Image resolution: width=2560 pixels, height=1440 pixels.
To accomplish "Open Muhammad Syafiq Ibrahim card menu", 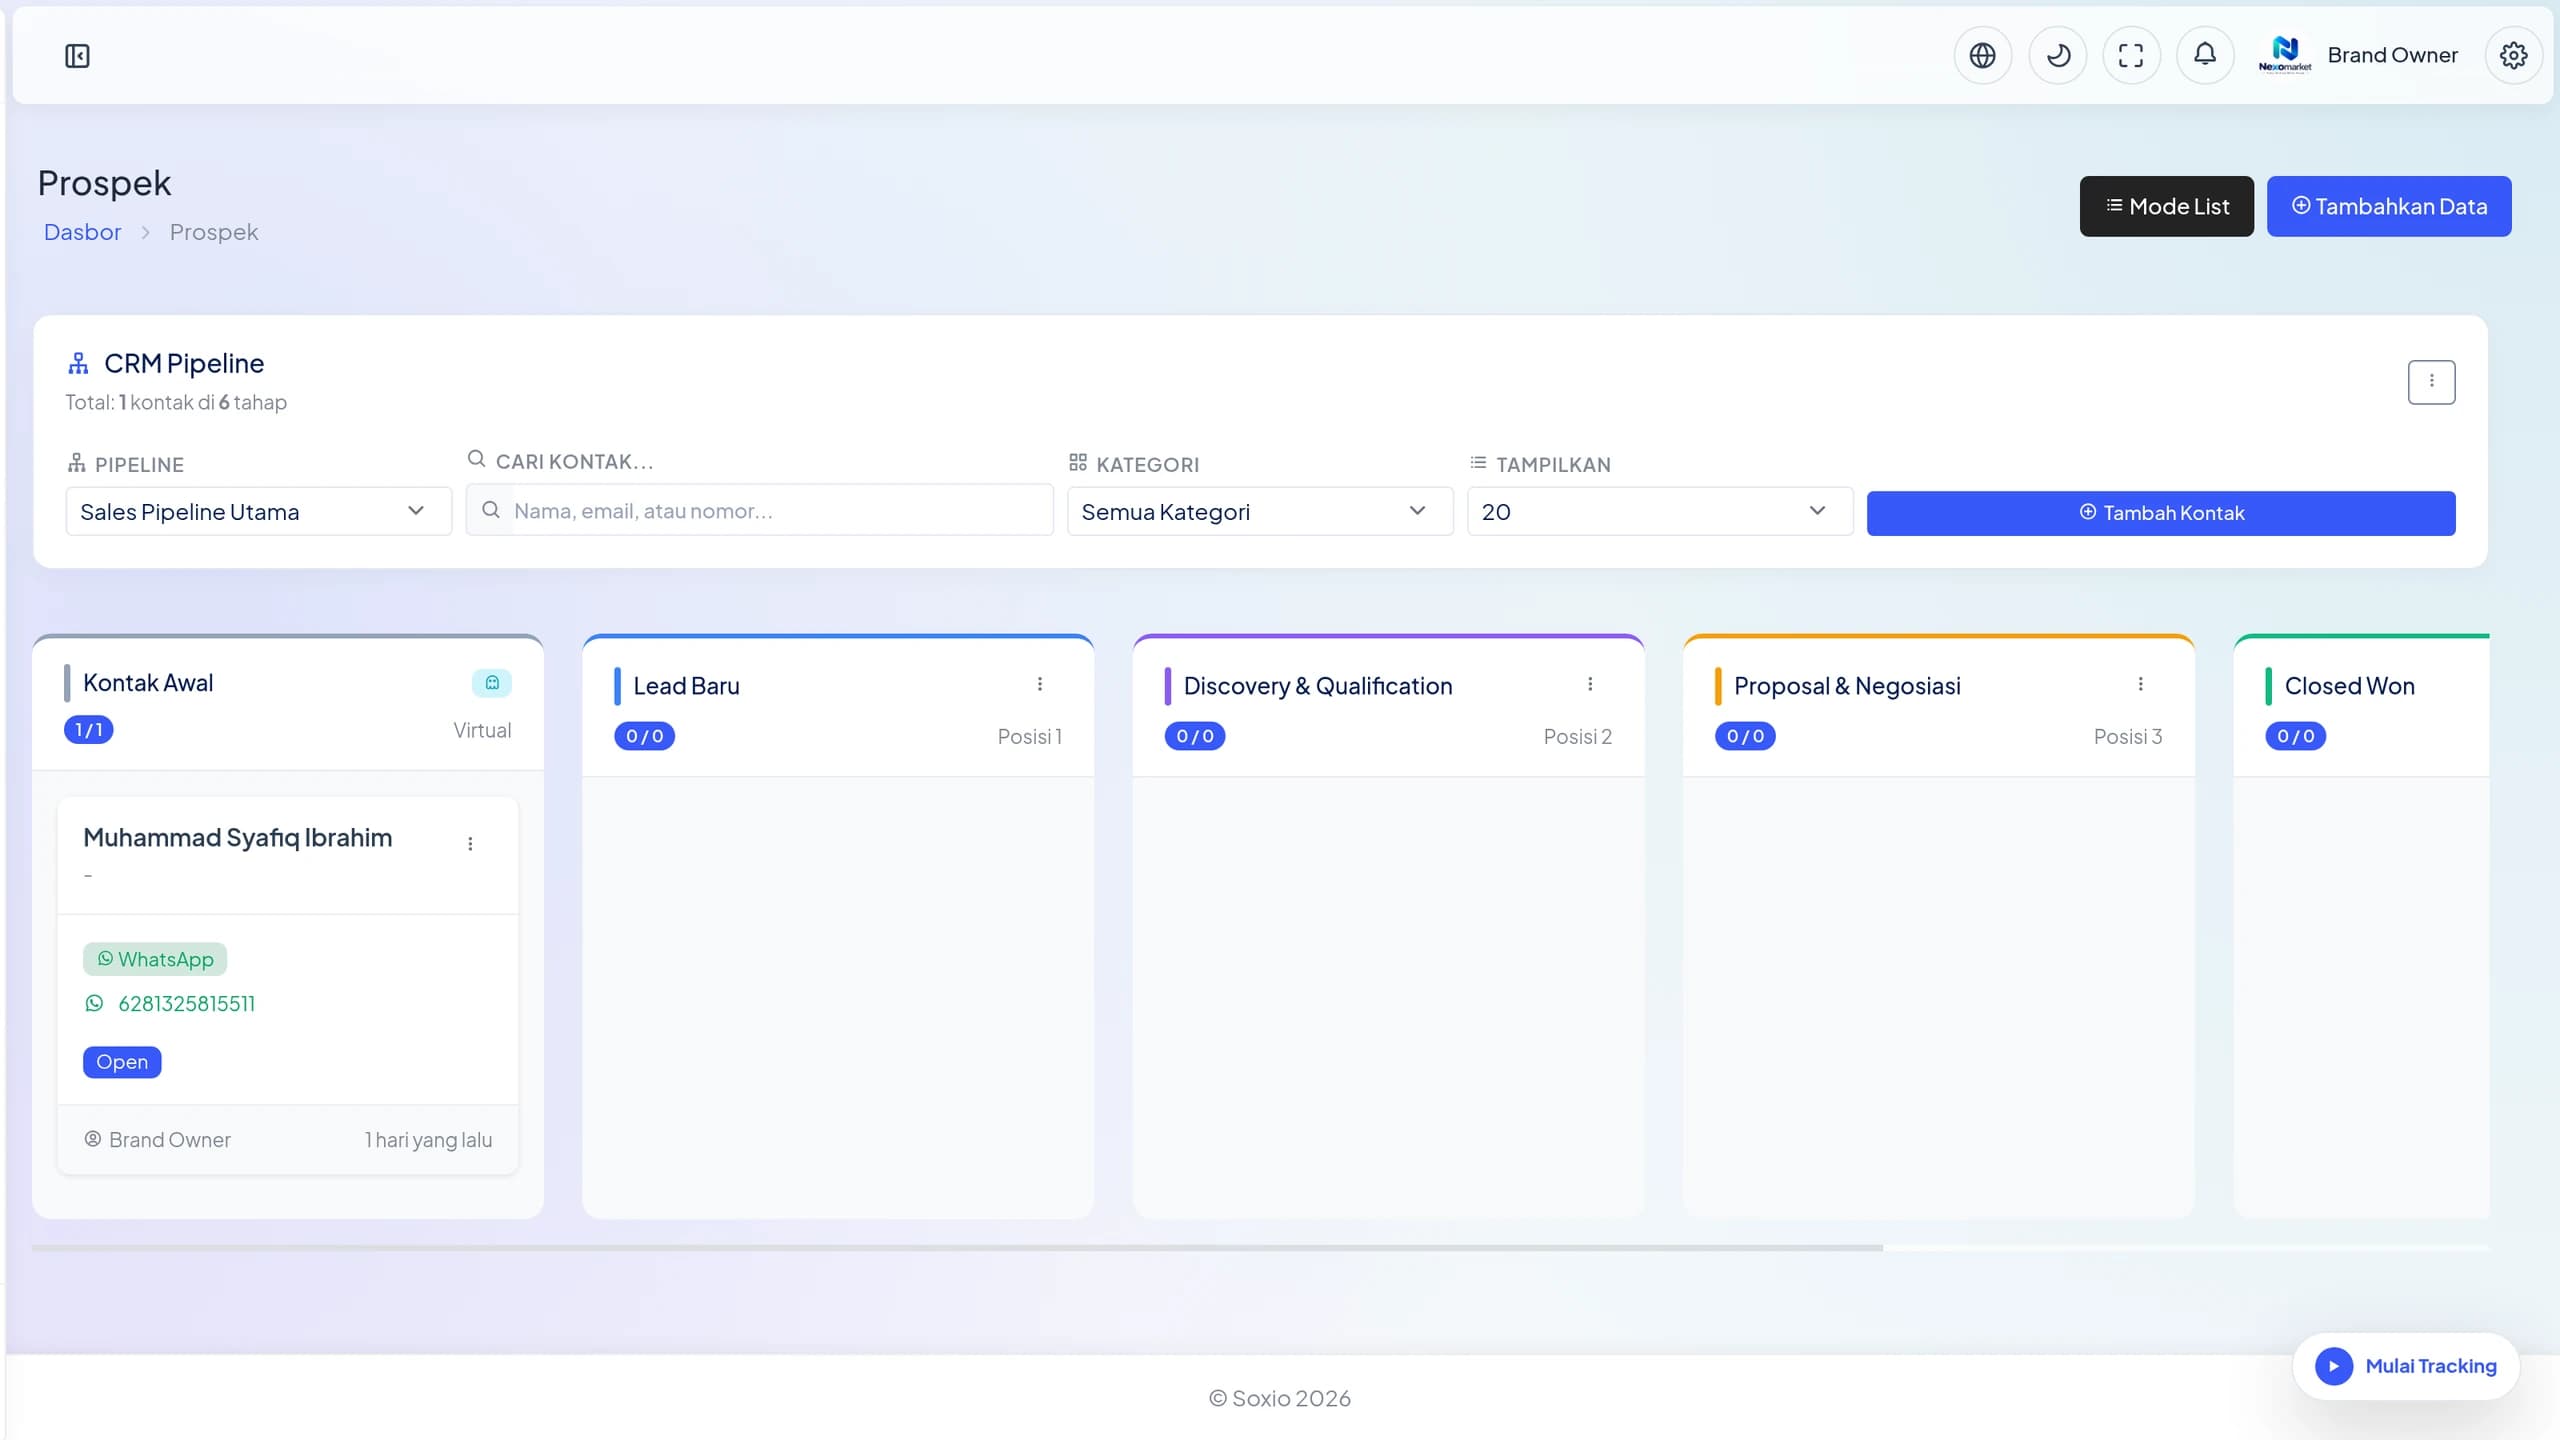I will [x=470, y=843].
